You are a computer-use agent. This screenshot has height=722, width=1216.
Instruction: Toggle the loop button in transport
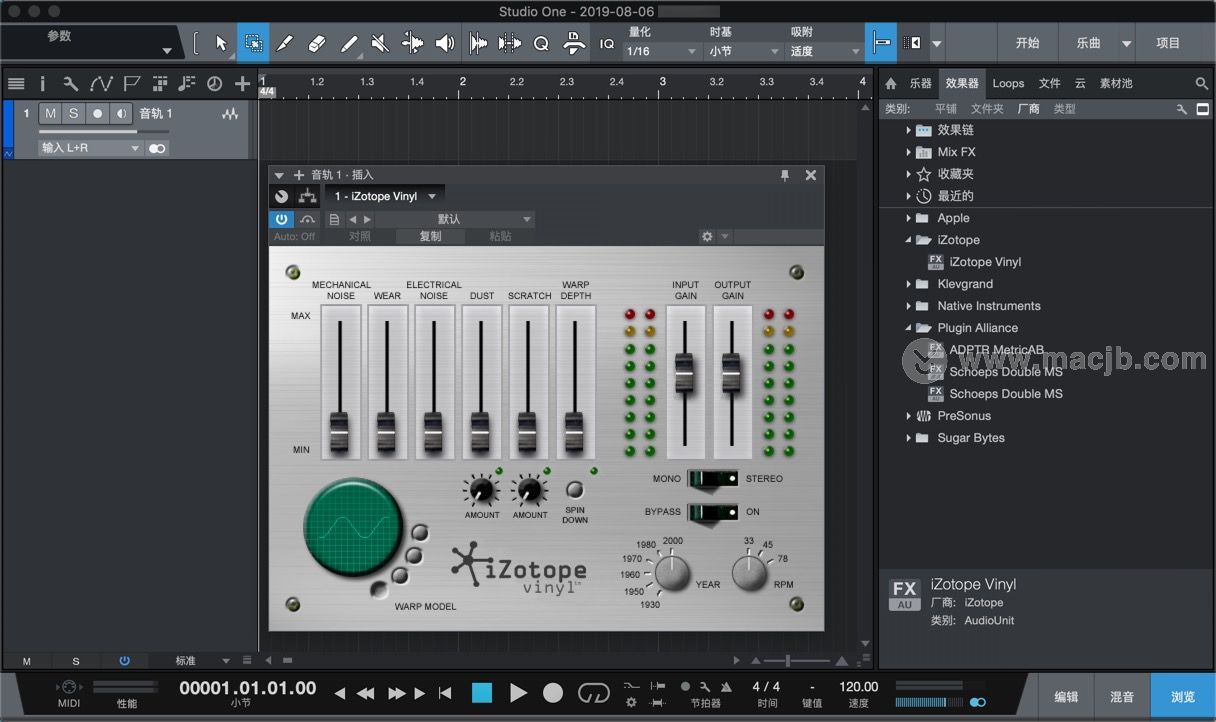(x=593, y=693)
